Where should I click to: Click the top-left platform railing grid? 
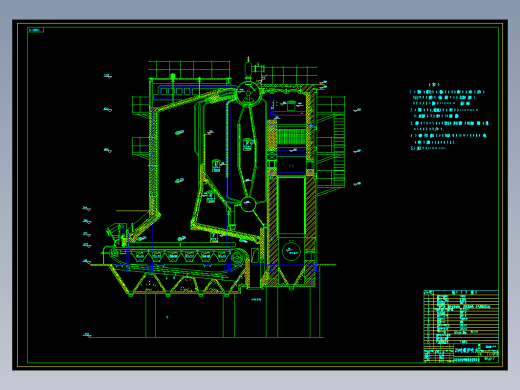[189, 70]
